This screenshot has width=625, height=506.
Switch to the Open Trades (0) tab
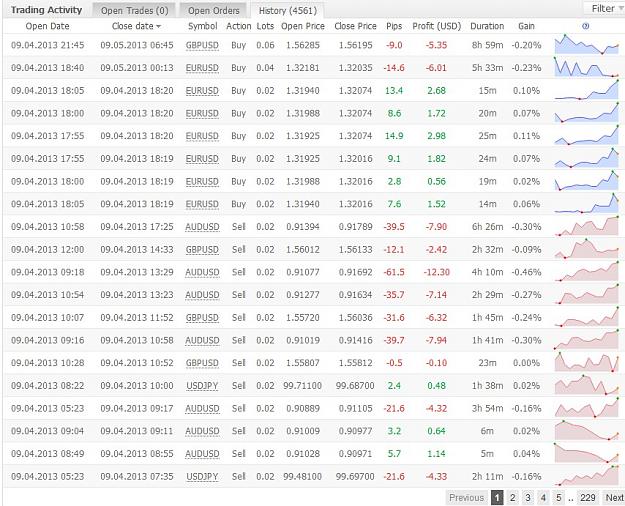(x=134, y=10)
